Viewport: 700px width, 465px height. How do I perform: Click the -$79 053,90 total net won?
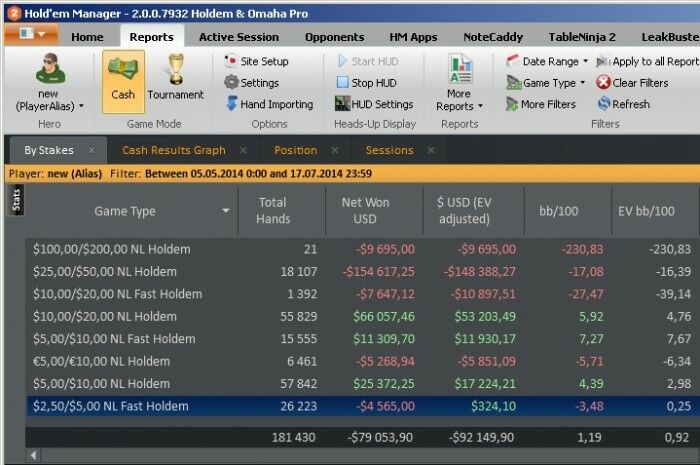click(x=380, y=437)
